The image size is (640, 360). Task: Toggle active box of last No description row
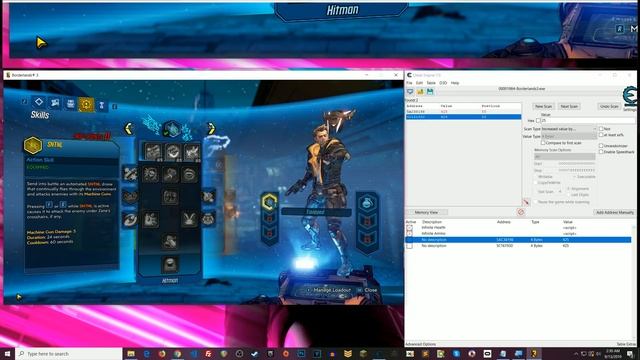[x=410, y=246]
